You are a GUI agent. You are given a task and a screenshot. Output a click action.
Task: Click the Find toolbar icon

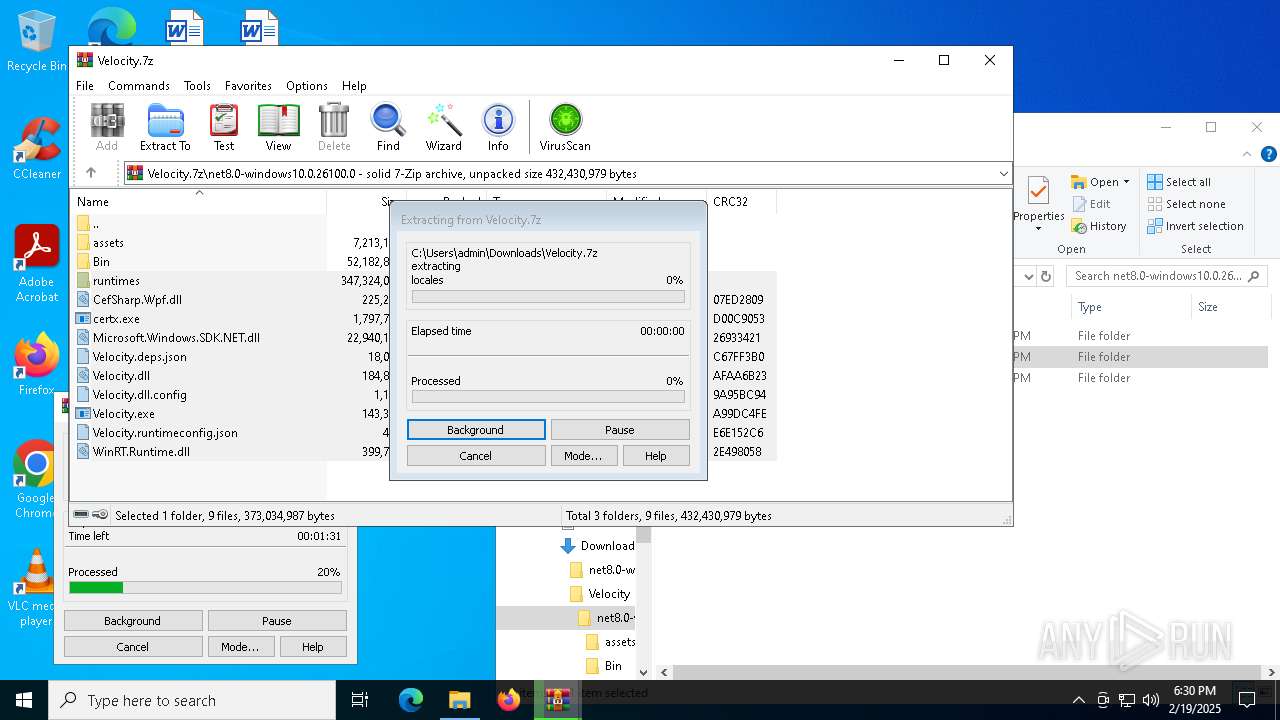point(388,127)
